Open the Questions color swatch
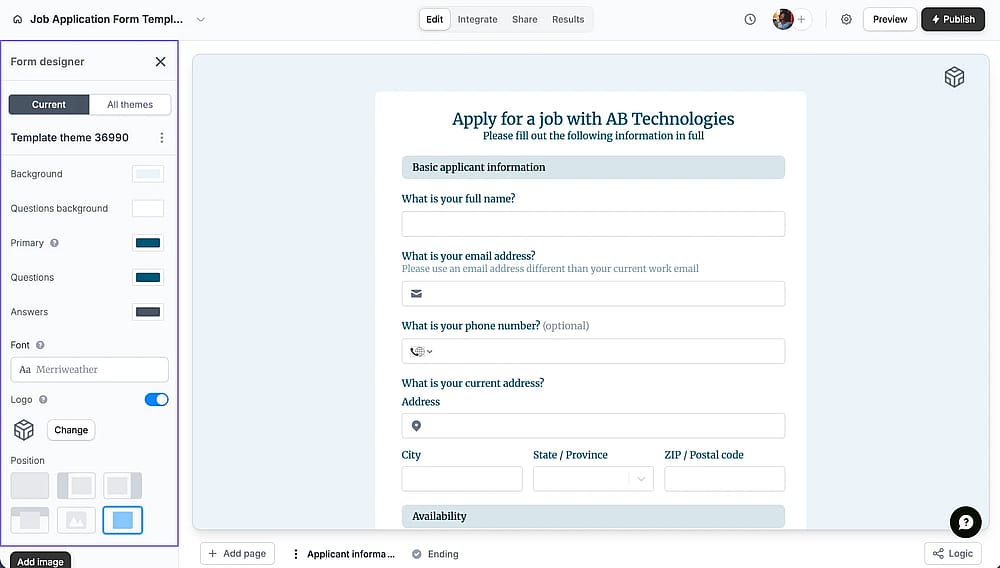The height and width of the screenshot is (568, 1000). coord(148,277)
